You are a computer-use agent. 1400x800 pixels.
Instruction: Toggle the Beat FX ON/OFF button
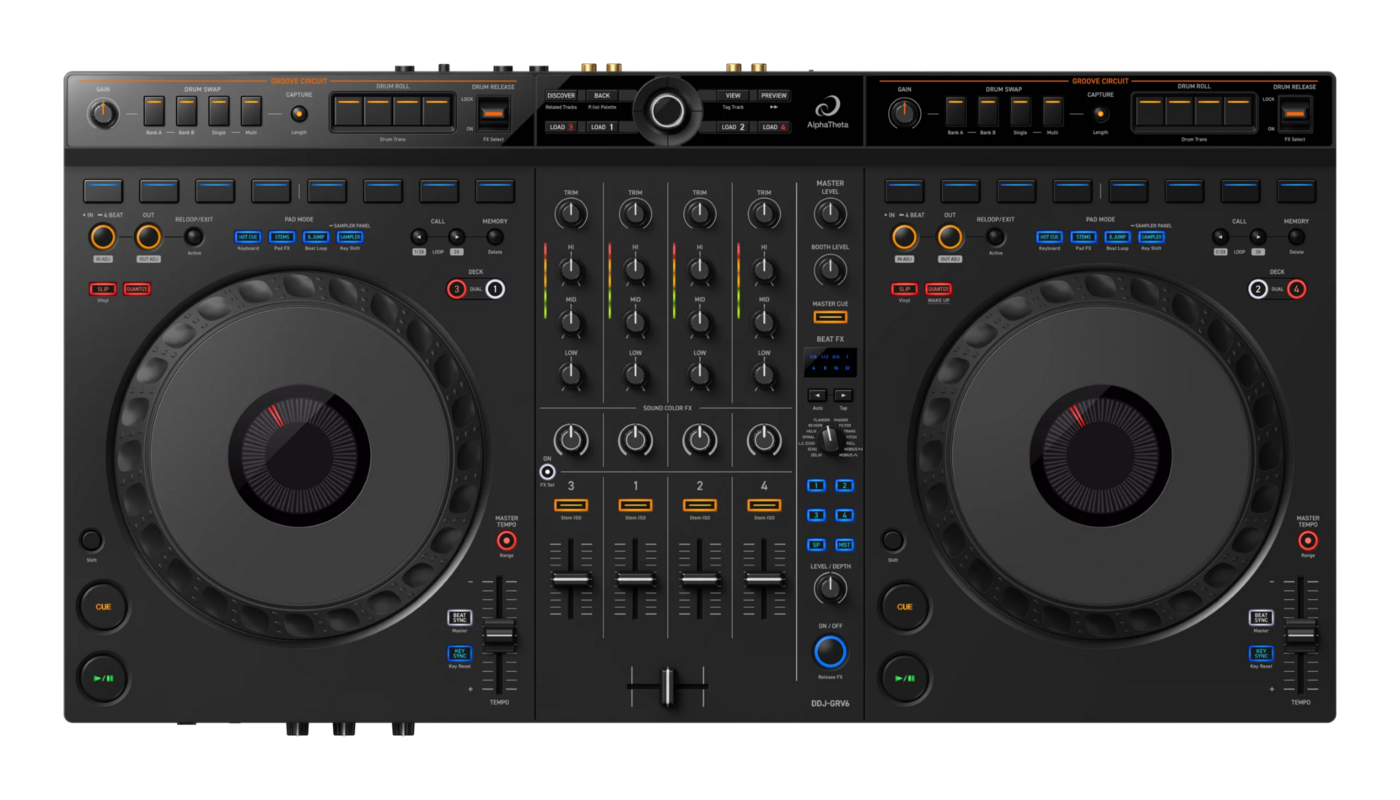tap(829, 652)
